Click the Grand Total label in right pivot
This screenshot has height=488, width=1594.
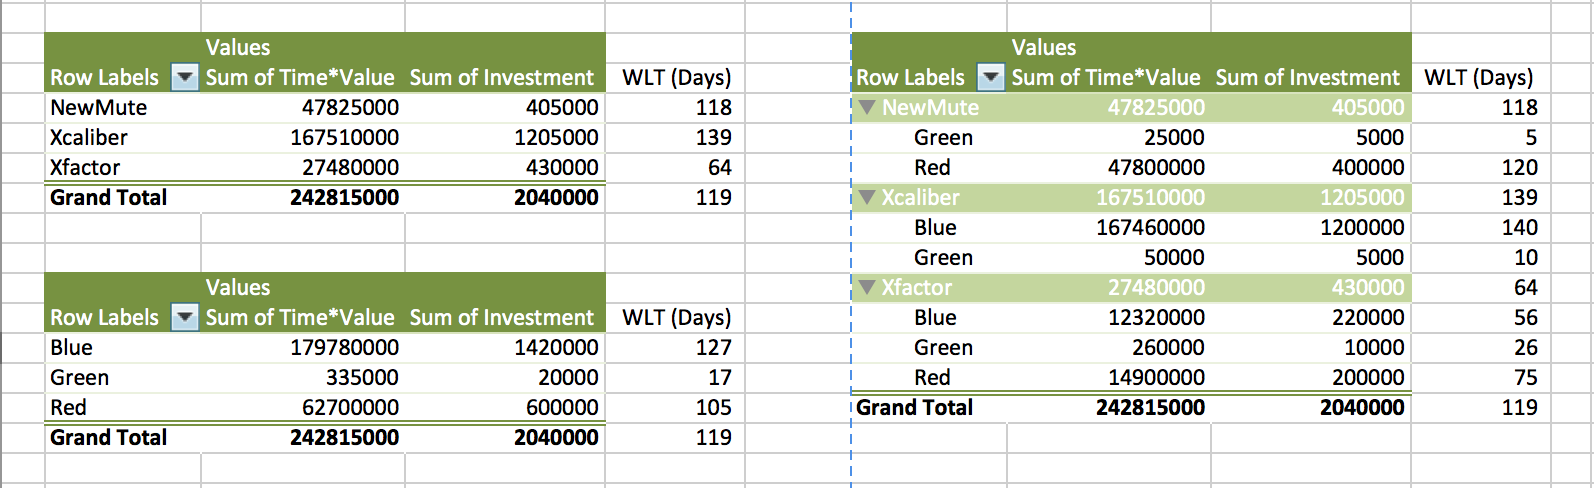[x=914, y=407]
